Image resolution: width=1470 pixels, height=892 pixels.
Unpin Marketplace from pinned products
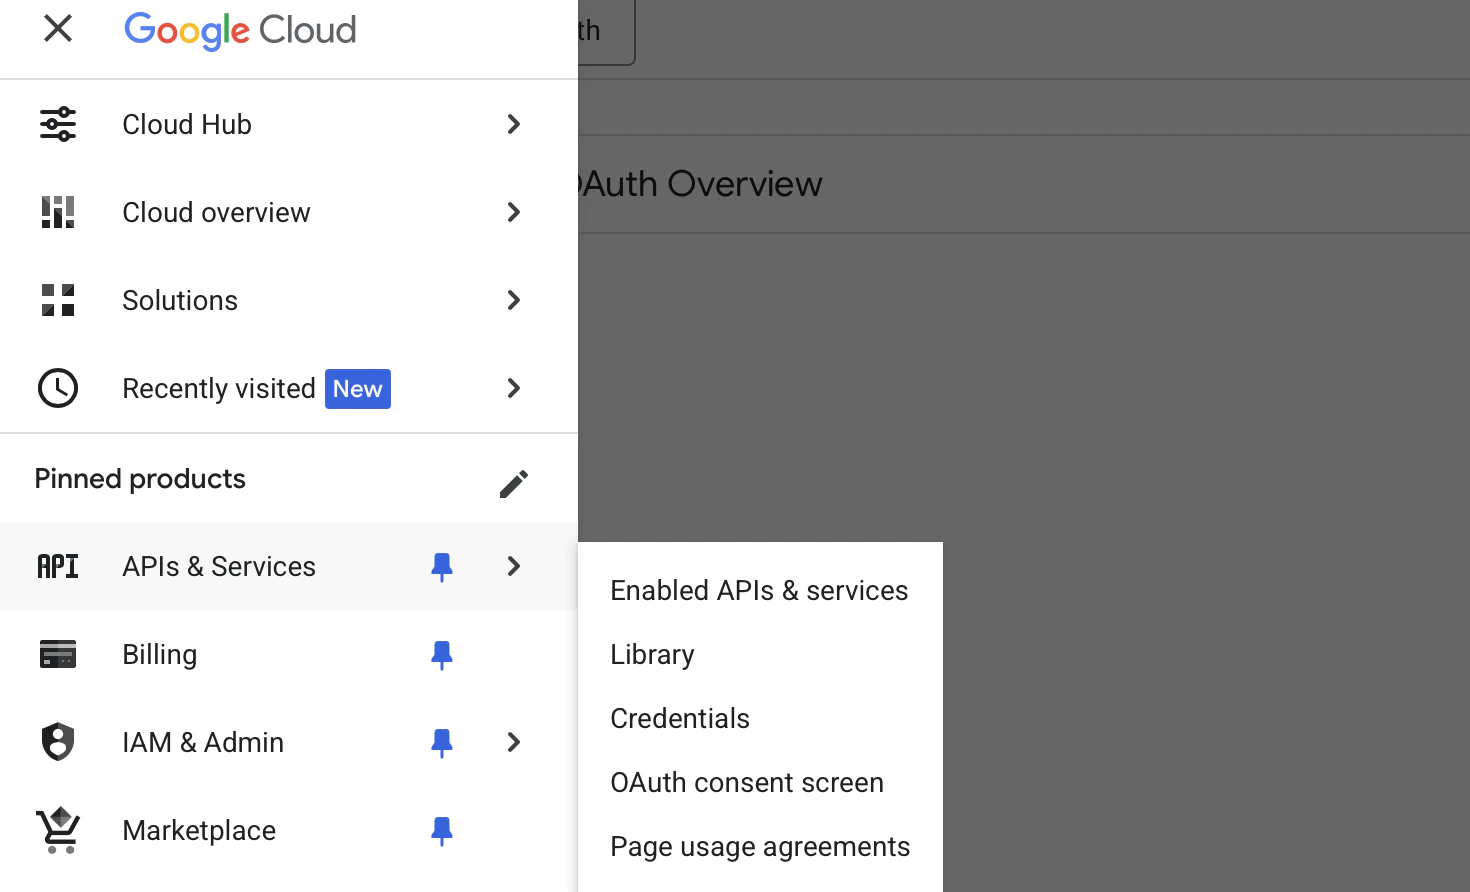442,830
